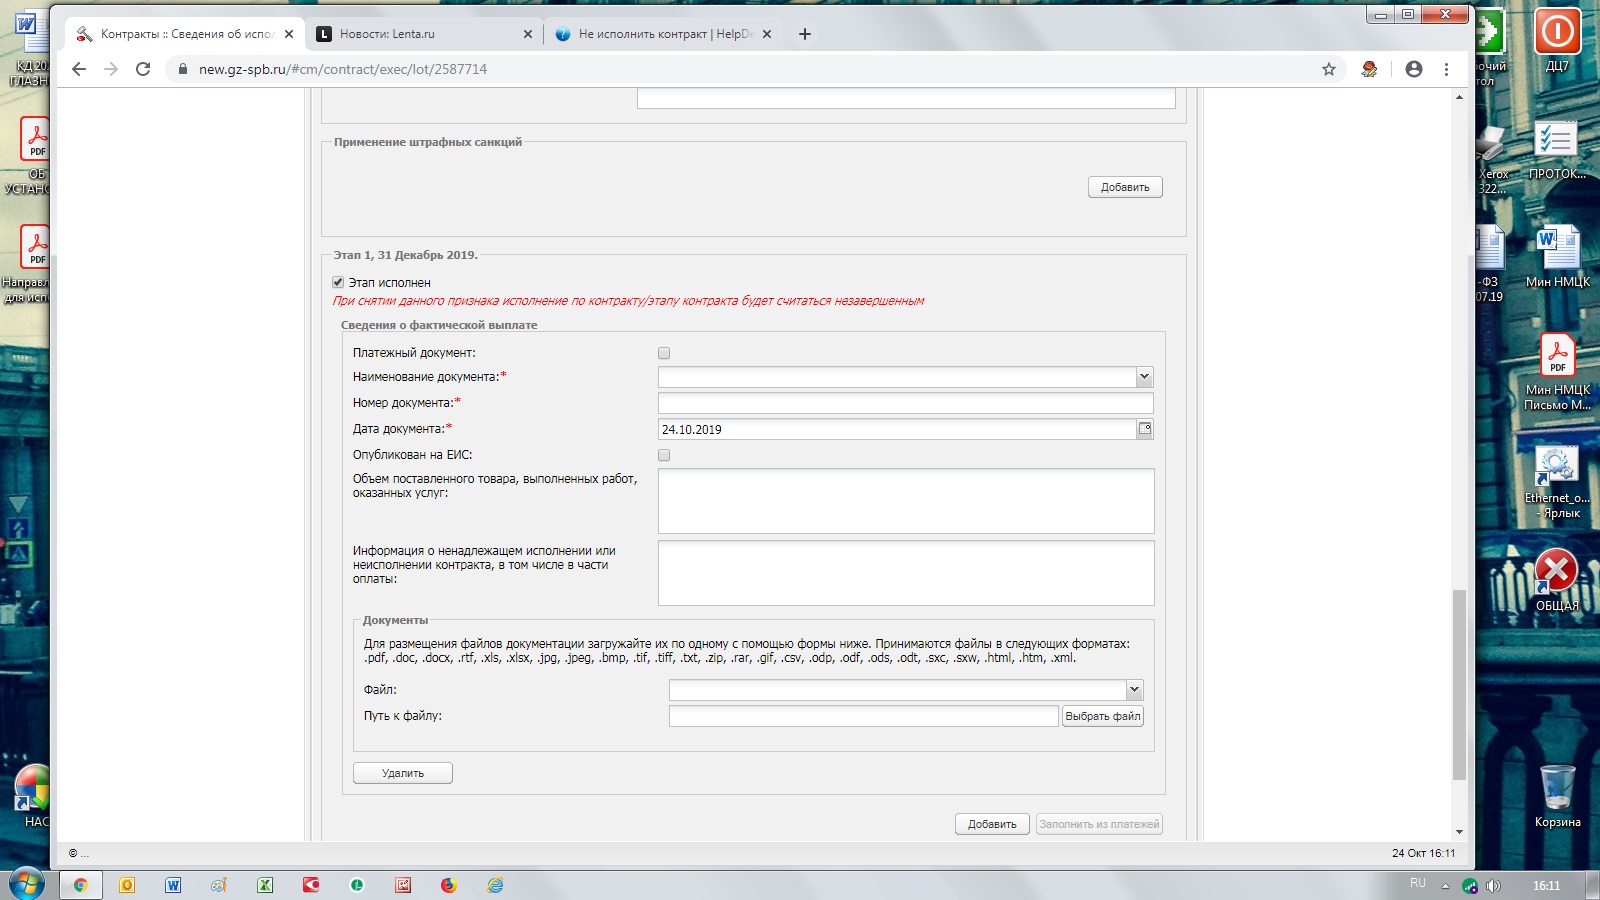This screenshot has width=1600, height=900.
Task: Expand the Файл dropdown list
Action: coord(1134,690)
